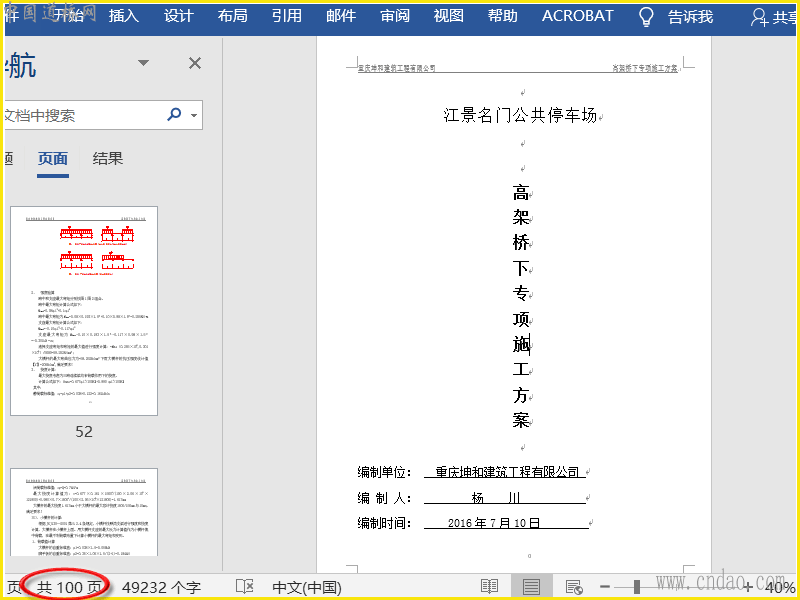Viewport: 800px width, 600px height.
Task: Click the zoom slider handle
Action: click(637, 587)
